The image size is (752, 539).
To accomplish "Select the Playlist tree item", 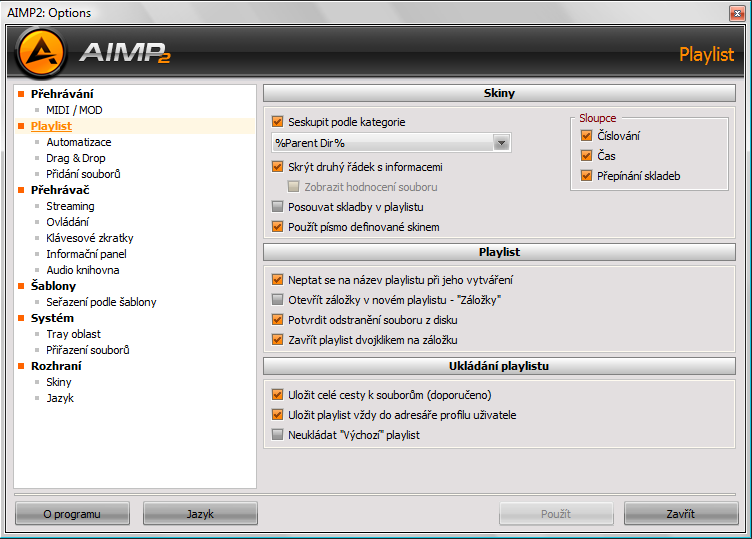I will [x=51, y=126].
